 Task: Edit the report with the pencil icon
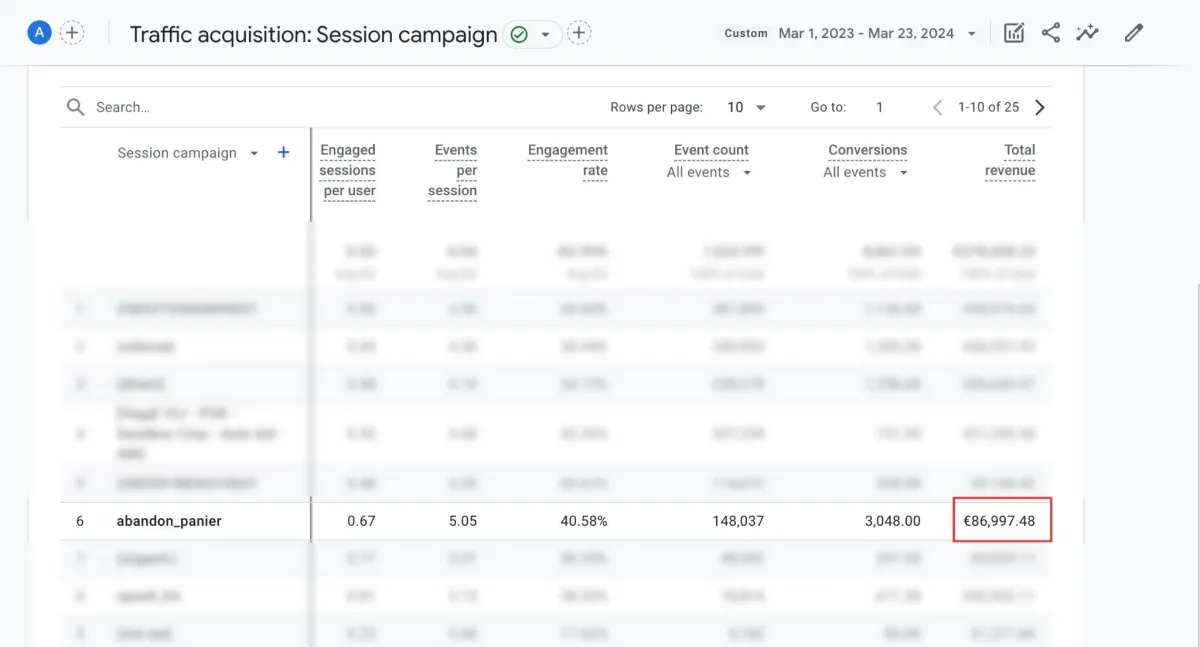[1133, 33]
